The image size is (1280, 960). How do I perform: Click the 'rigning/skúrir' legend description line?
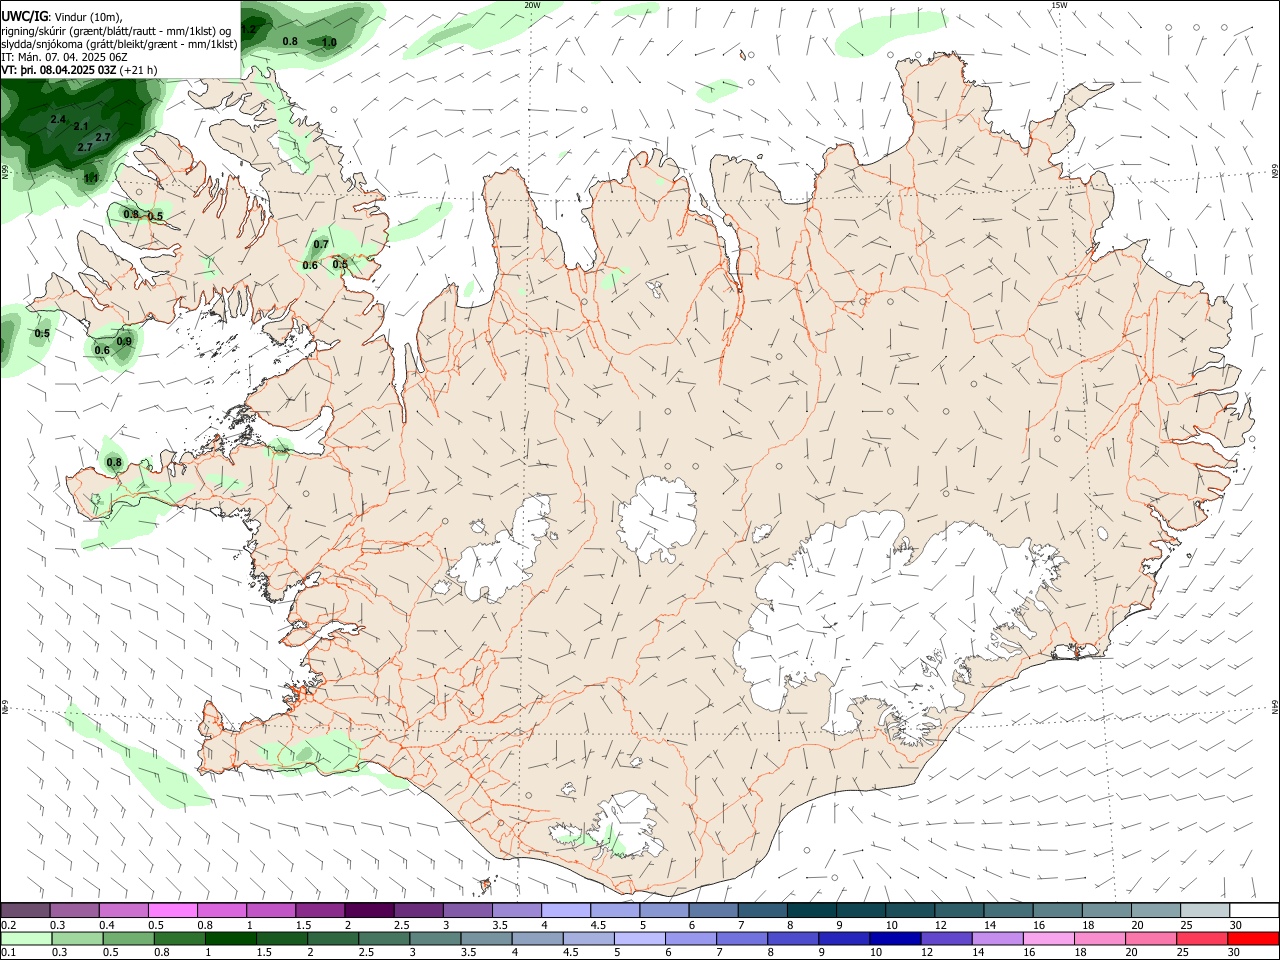coord(117,31)
